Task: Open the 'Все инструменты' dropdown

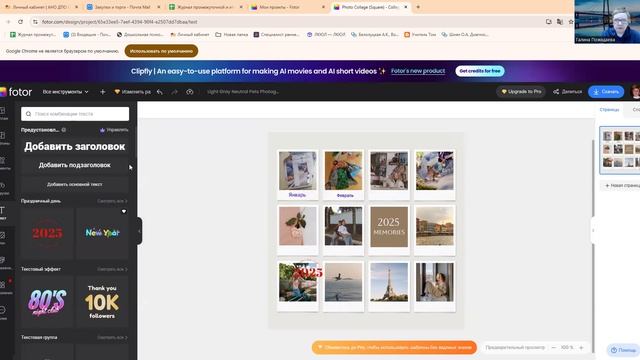Action: tap(65, 92)
